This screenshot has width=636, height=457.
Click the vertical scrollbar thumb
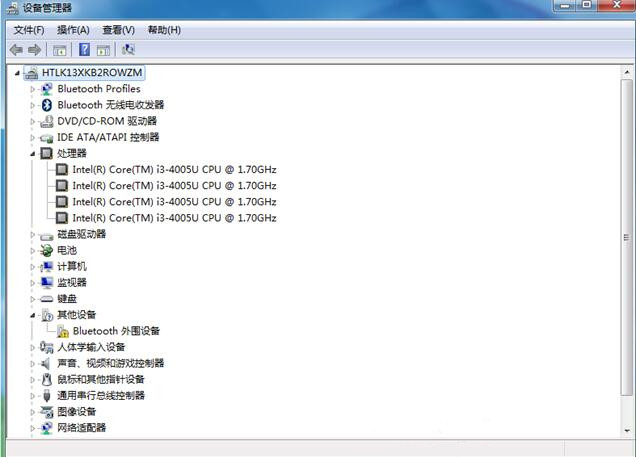(x=627, y=237)
